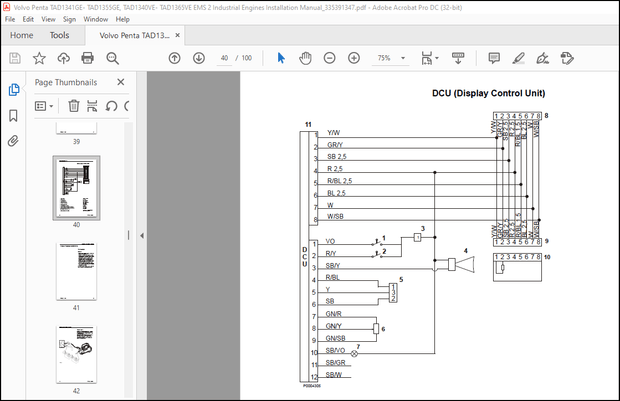This screenshot has height=401, width=620.
Task: Open the Sign menu
Action: [x=69, y=19]
